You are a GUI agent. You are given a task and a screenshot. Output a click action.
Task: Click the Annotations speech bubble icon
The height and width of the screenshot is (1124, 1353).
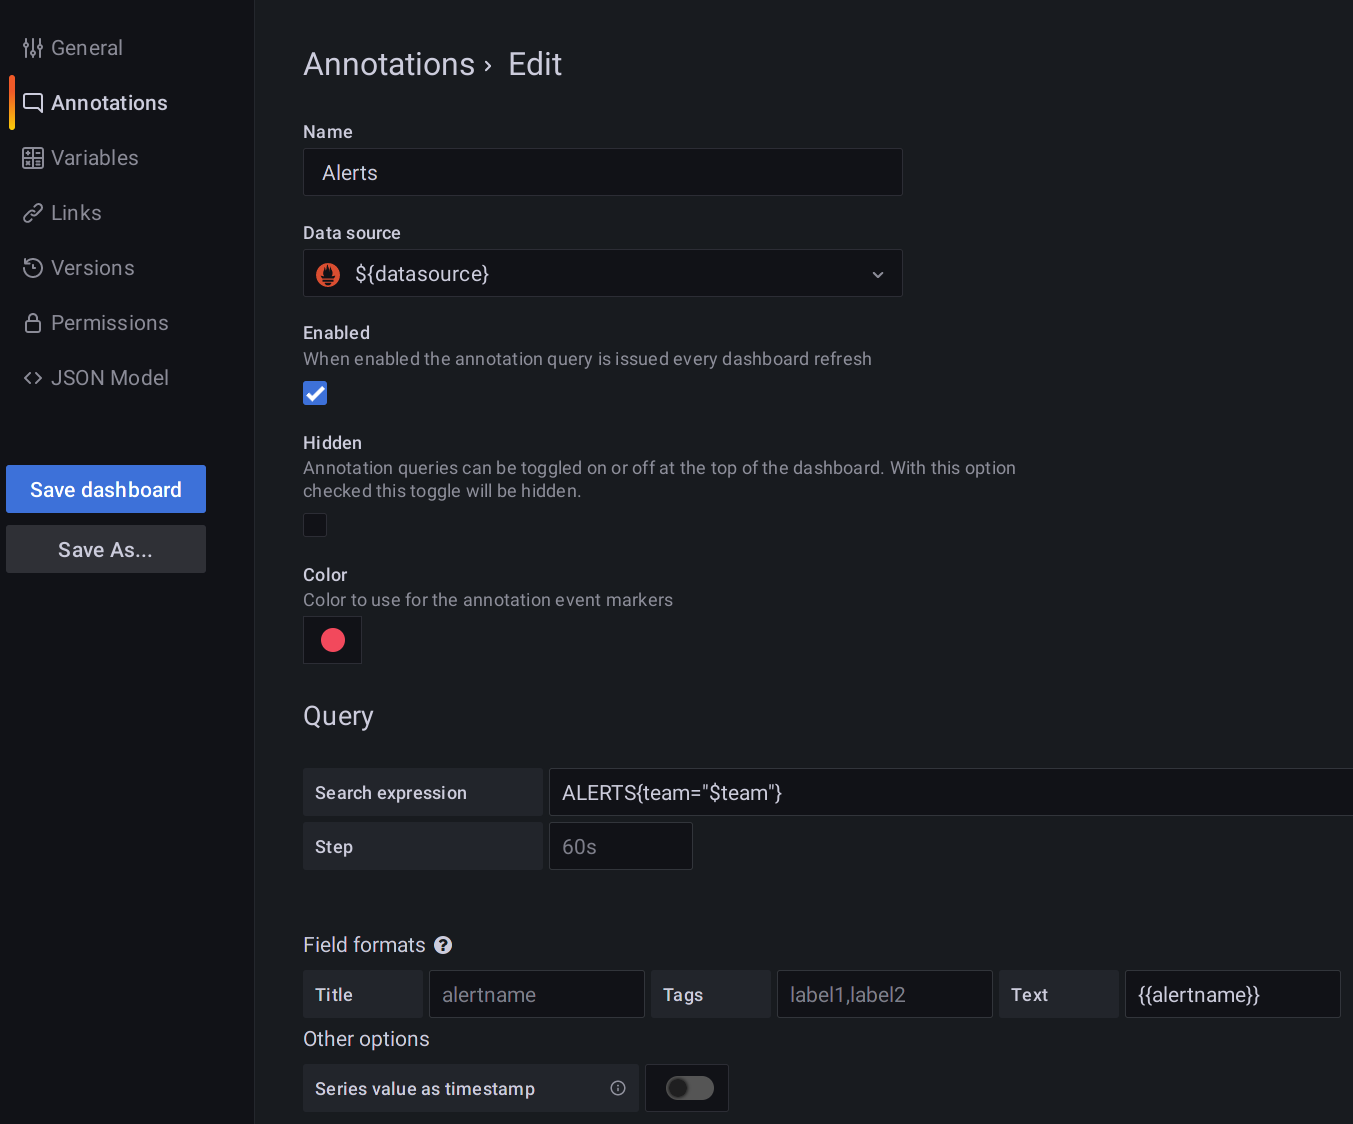pos(32,102)
